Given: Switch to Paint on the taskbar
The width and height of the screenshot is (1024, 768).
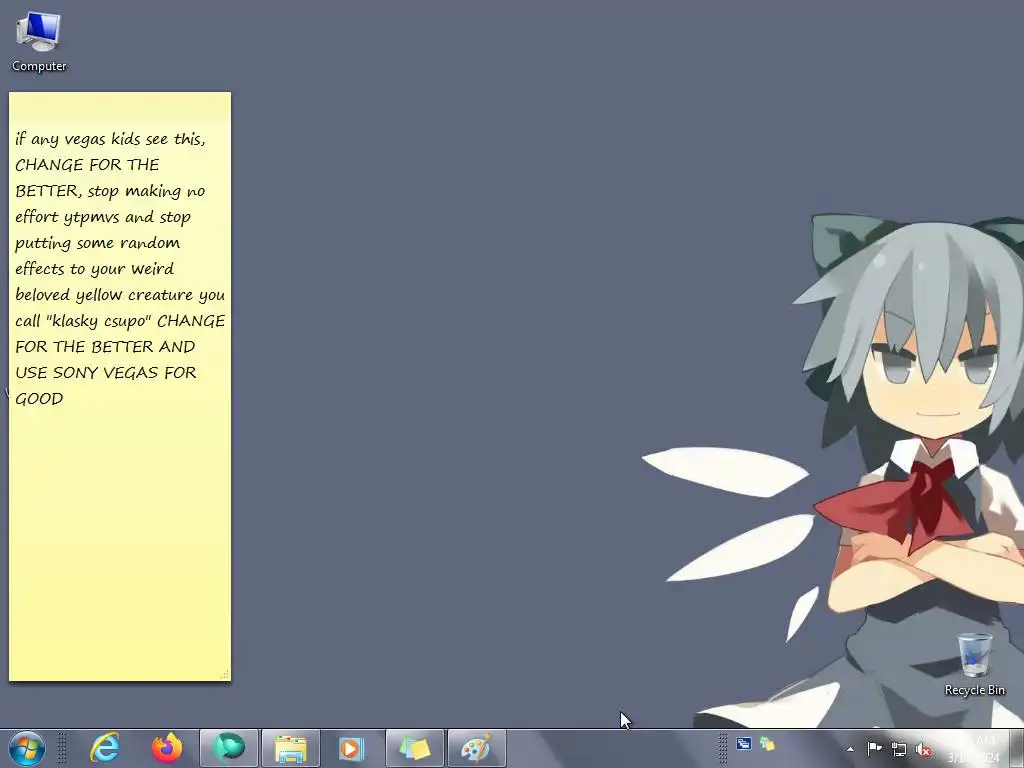Looking at the screenshot, I should click(x=477, y=748).
